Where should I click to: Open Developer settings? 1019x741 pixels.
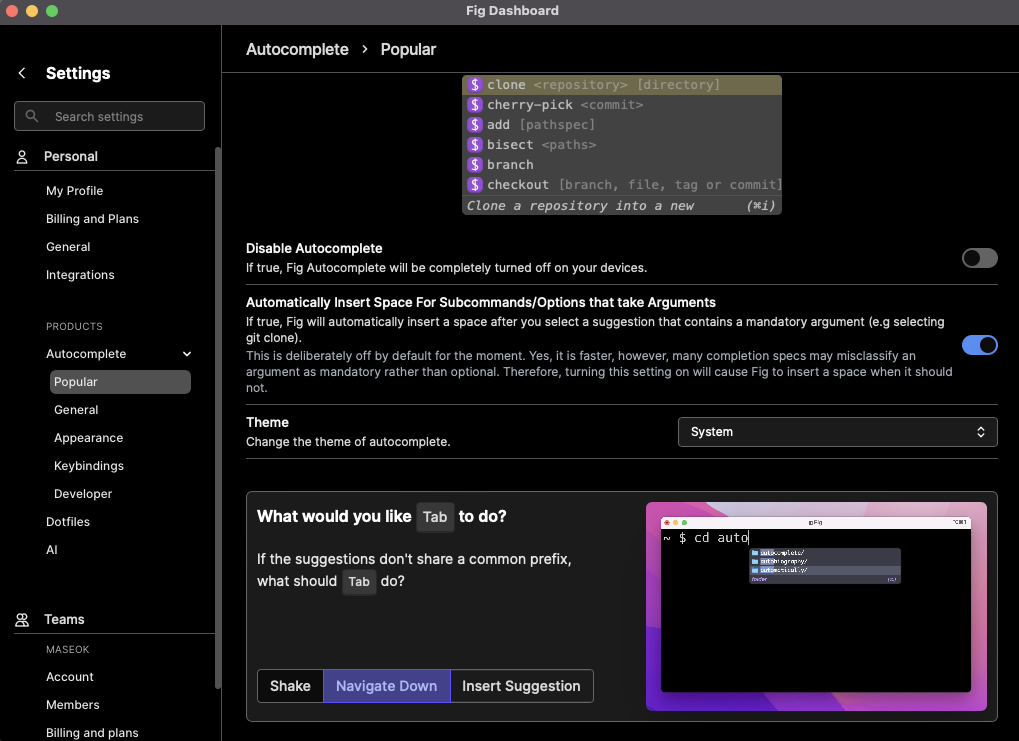(83, 494)
